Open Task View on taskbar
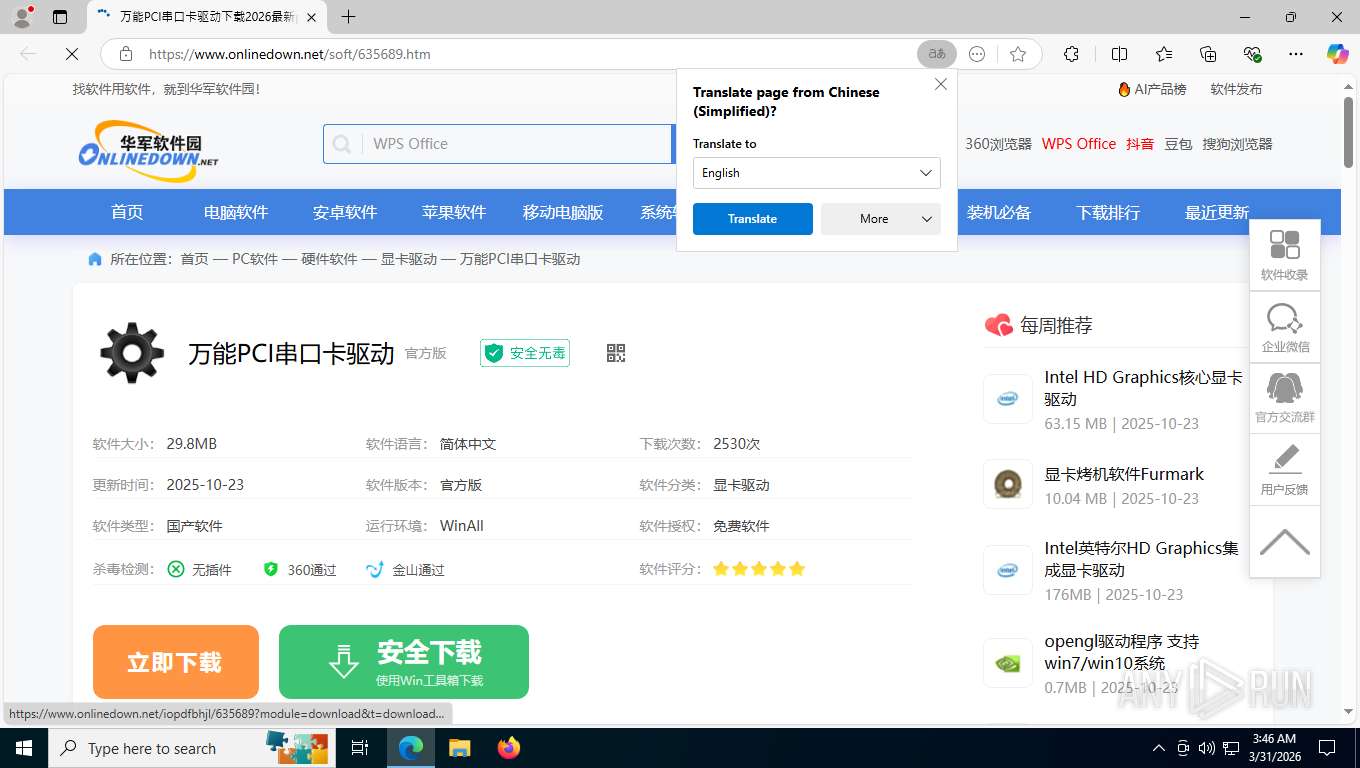The width and height of the screenshot is (1360, 768). (x=360, y=748)
